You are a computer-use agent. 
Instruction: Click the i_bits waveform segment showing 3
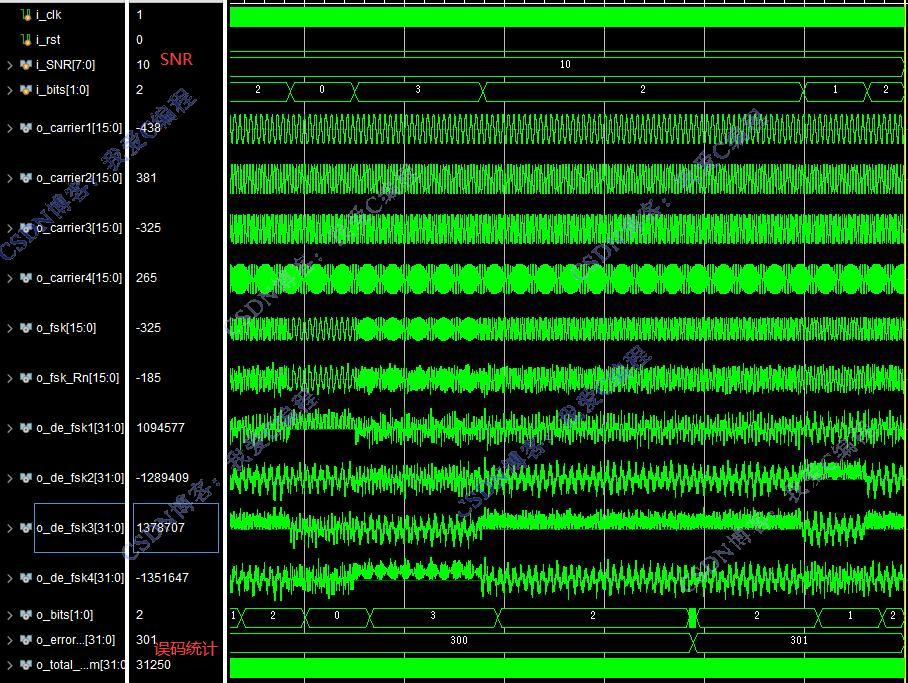pyautogui.click(x=418, y=91)
